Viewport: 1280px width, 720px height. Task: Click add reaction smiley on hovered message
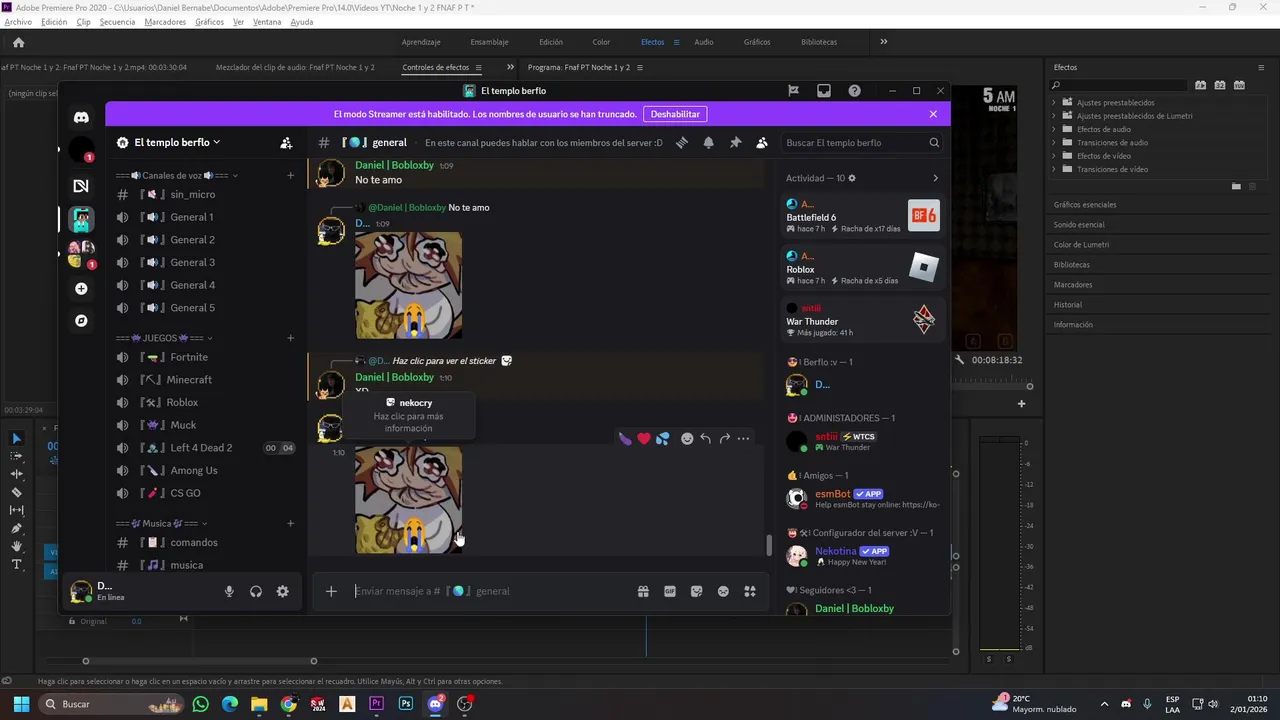click(x=687, y=439)
